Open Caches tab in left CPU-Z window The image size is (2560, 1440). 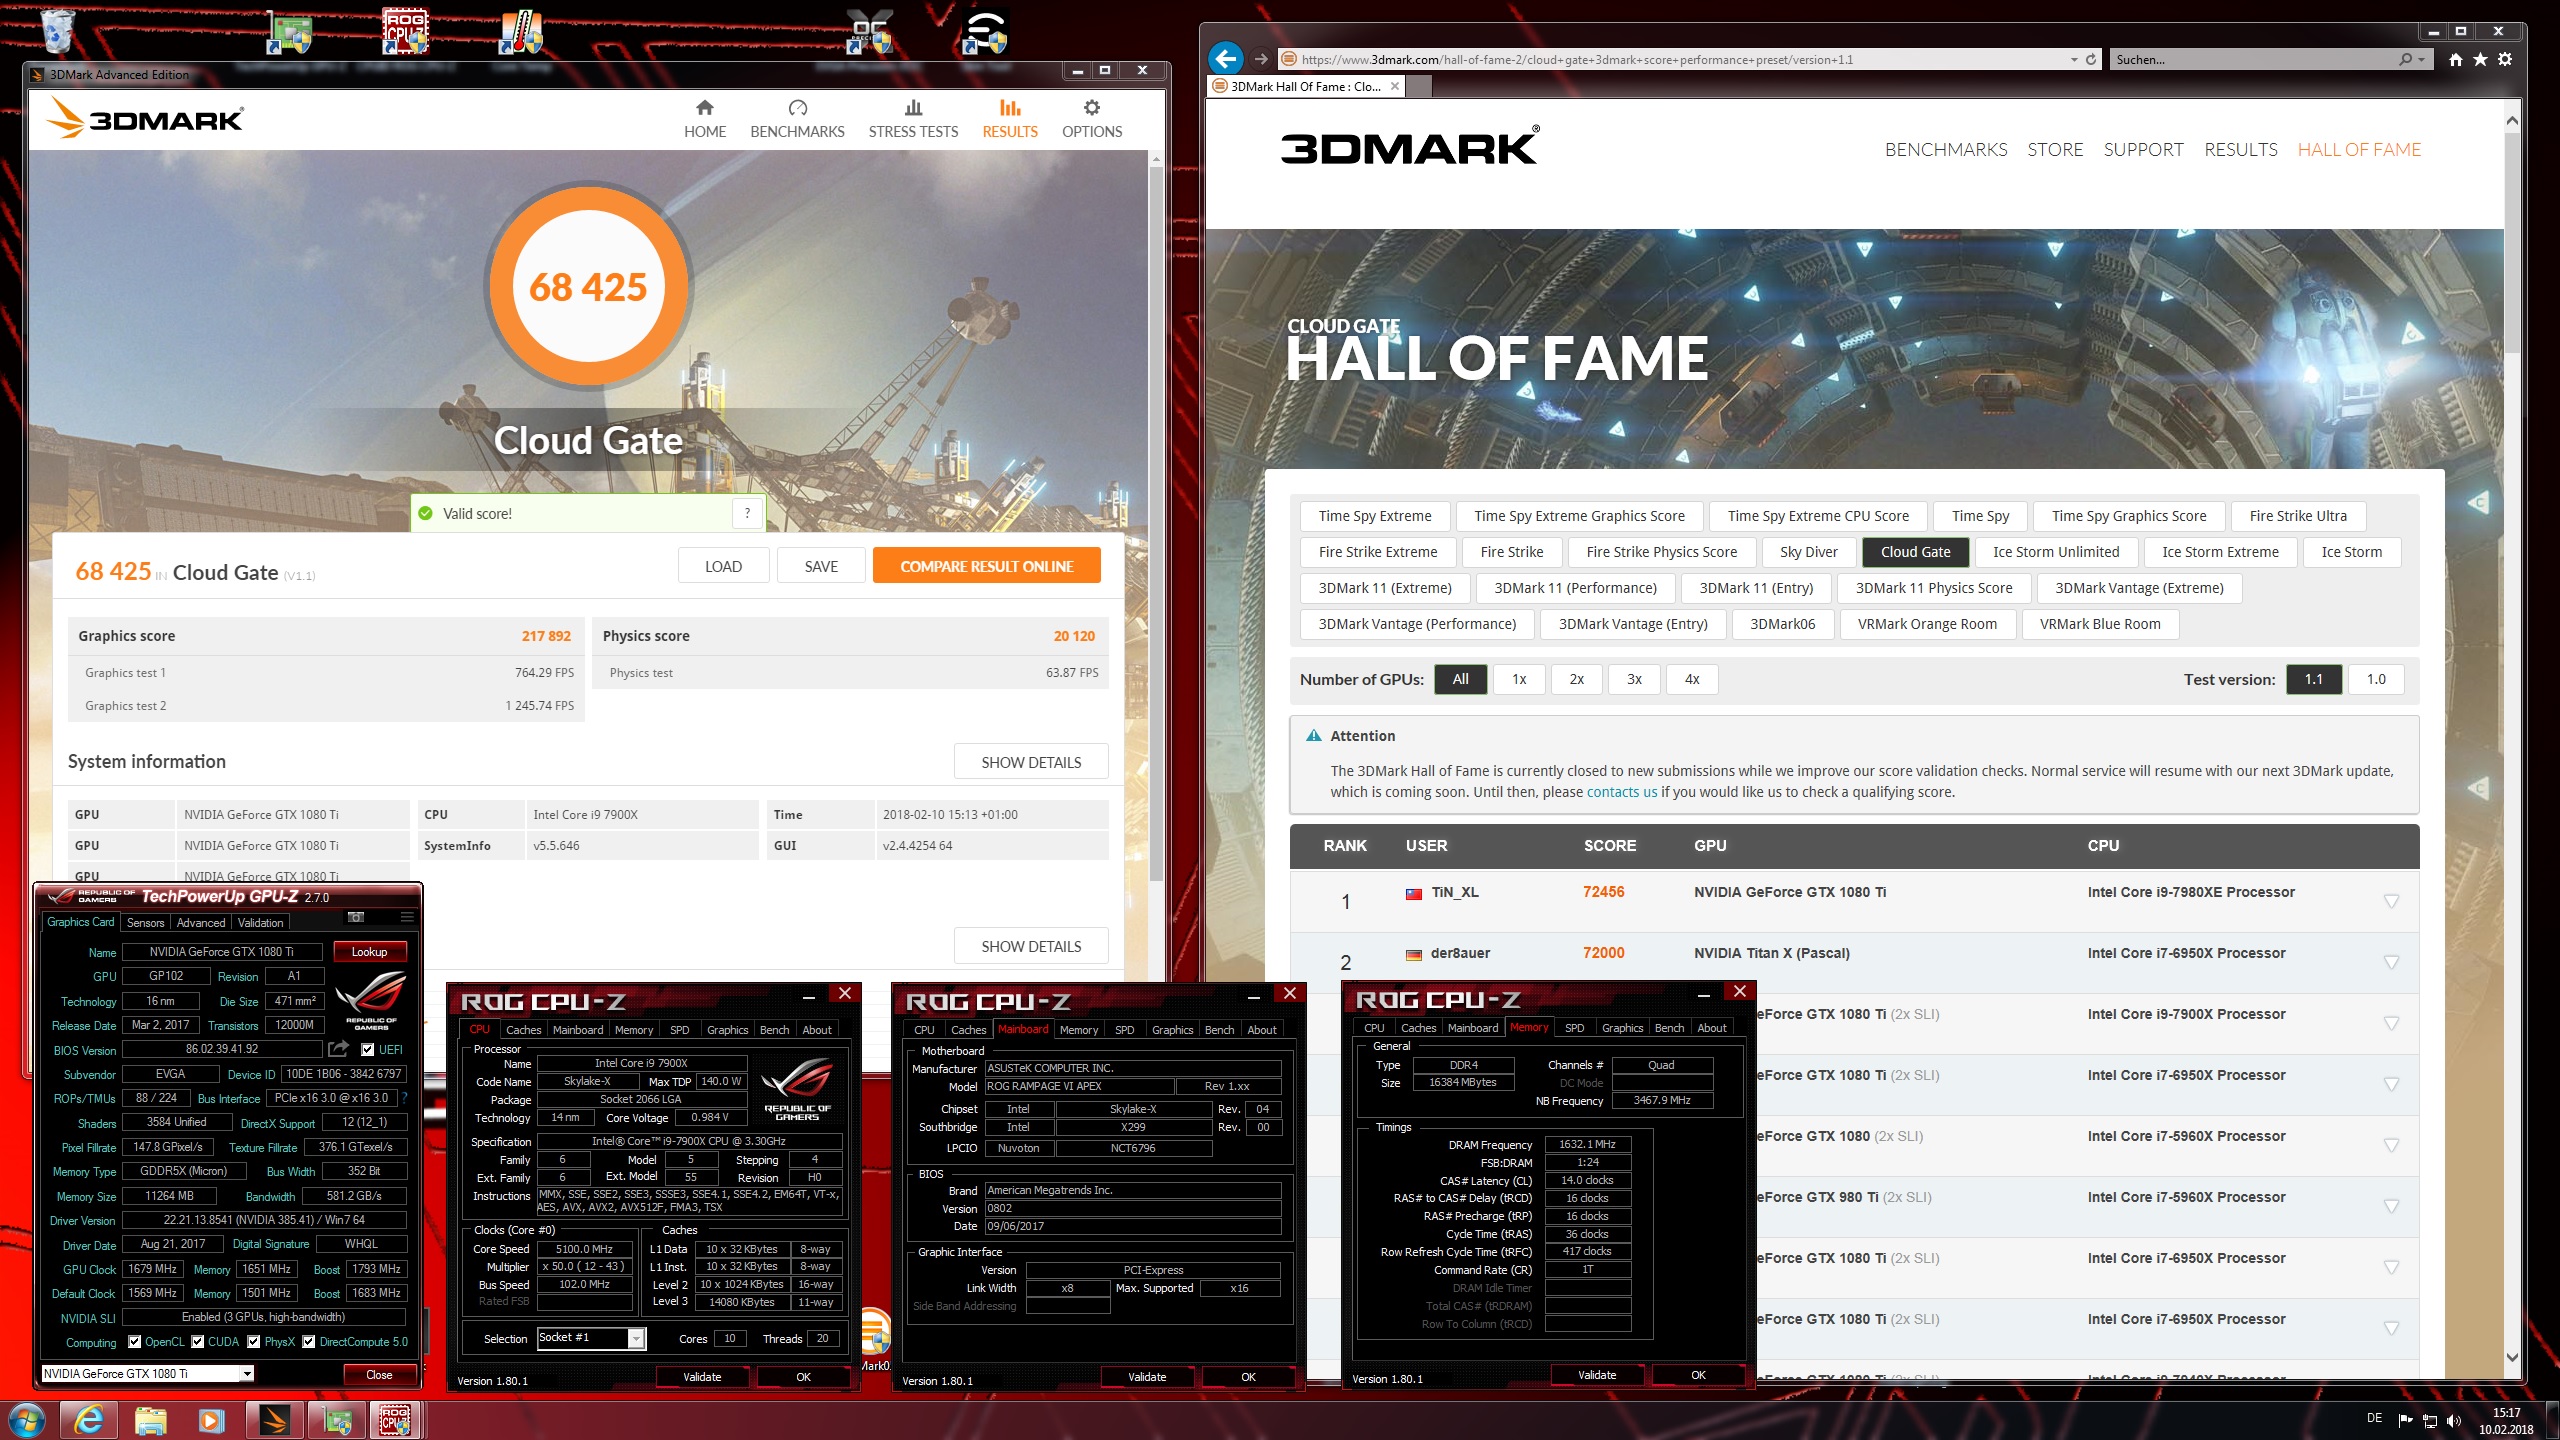(x=523, y=1029)
